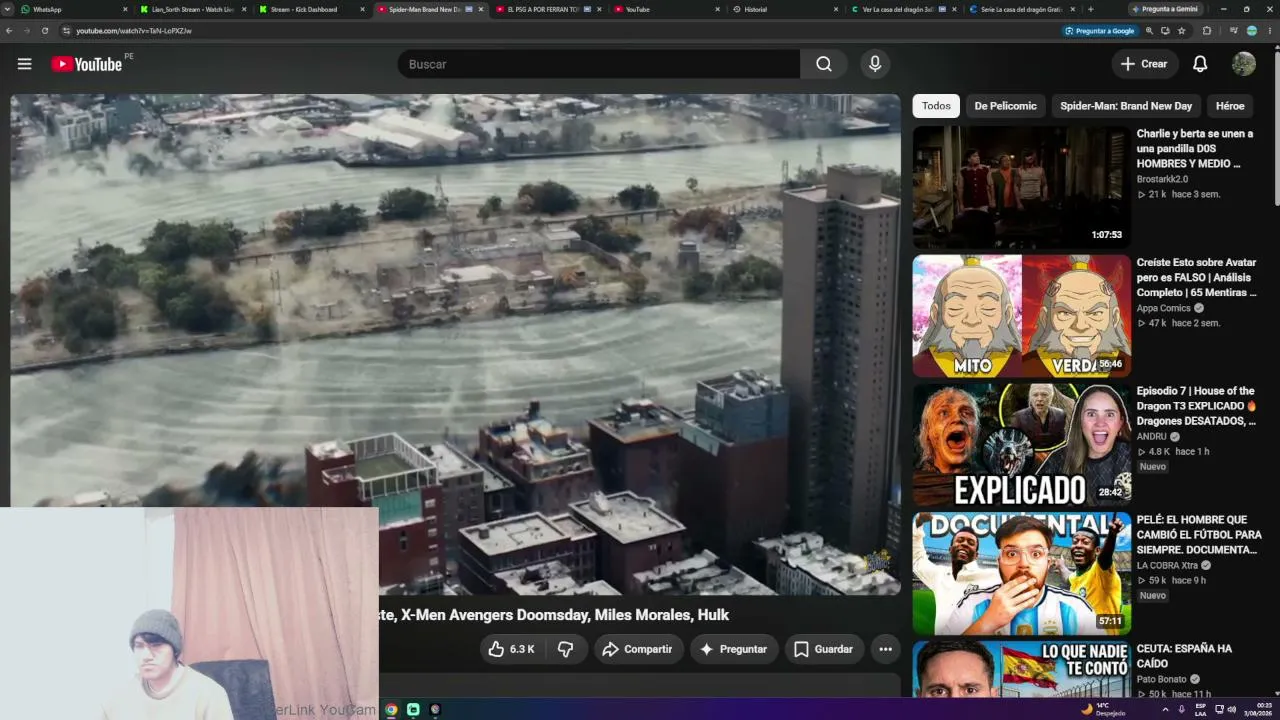Click Pregunta a Gemini button
The width and height of the screenshot is (1280, 720).
tap(1164, 9)
